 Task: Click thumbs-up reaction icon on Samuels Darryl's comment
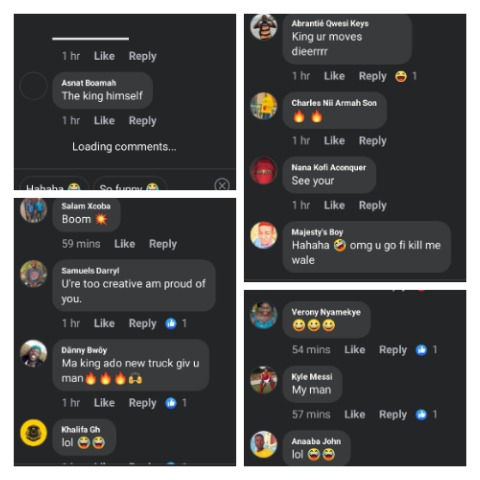point(171,323)
